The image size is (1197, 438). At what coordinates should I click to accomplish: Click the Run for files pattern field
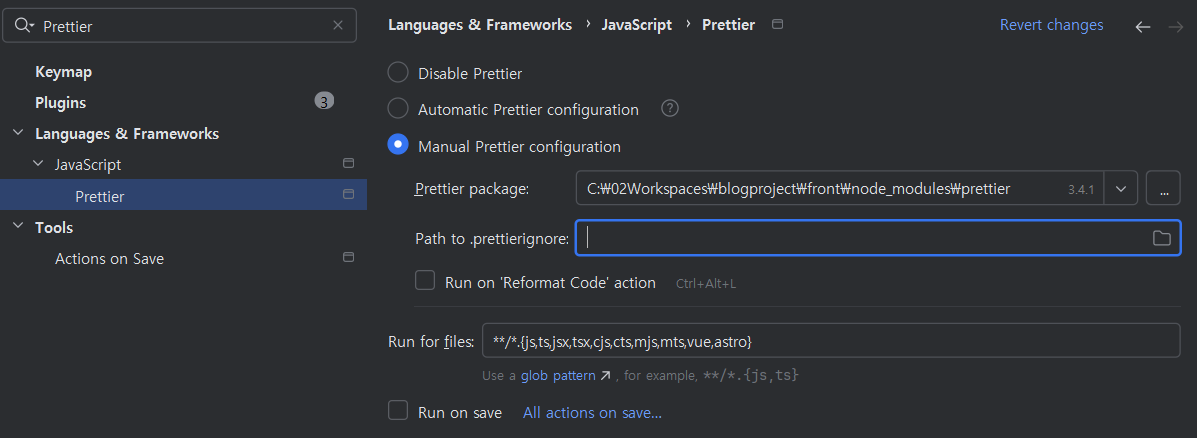(830, 341)
